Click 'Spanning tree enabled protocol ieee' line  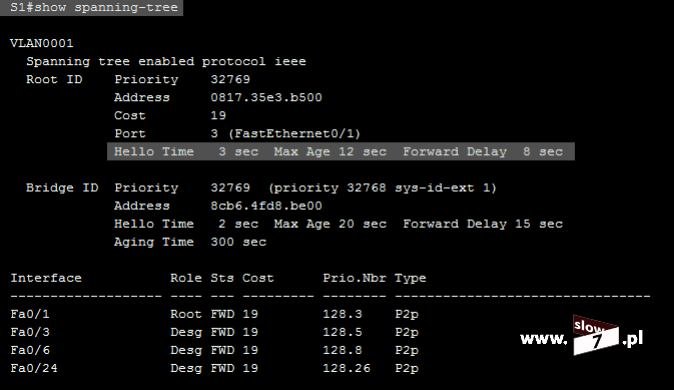(x=166, y=61)
